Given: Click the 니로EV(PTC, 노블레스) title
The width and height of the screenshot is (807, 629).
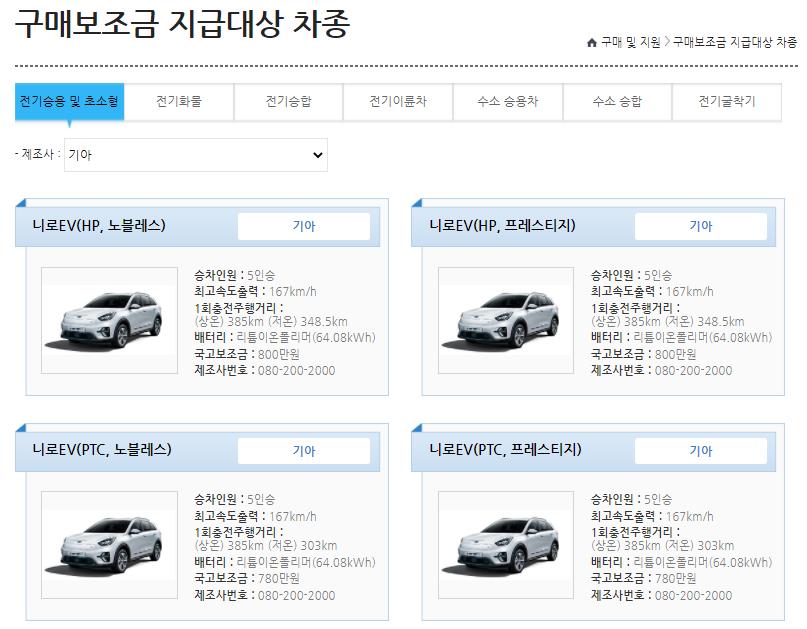Looking at the screenshot, I should click(x=102, y=450).
